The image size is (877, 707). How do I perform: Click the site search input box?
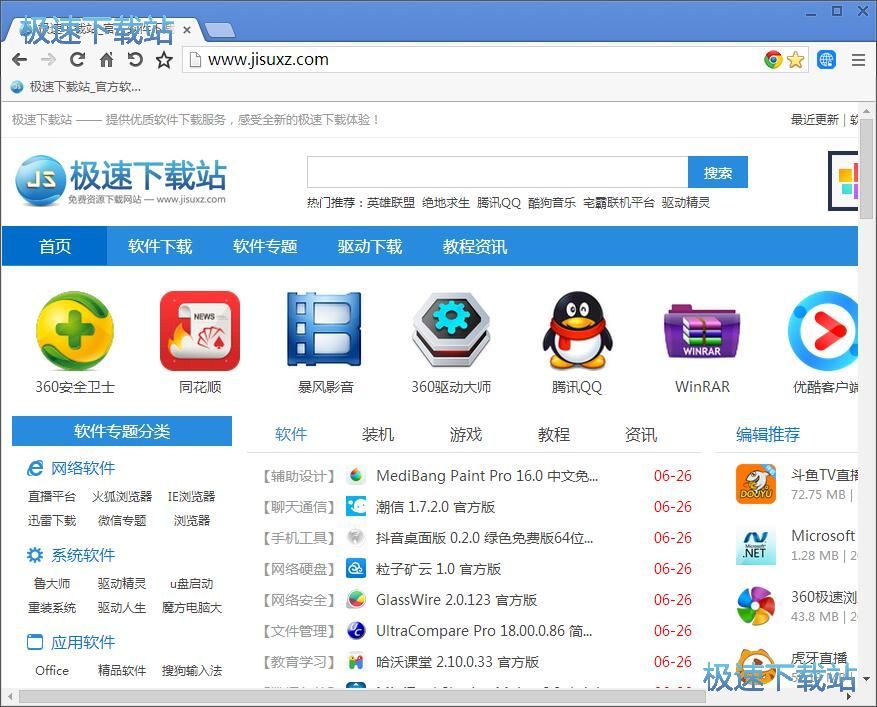click(x=497, y=172)
